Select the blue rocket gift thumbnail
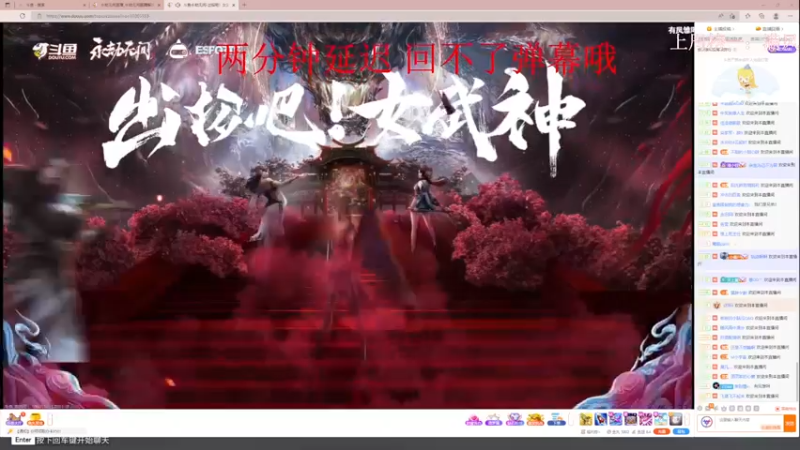The height and width of the screenshot is (450, 800). click(601, 419)
